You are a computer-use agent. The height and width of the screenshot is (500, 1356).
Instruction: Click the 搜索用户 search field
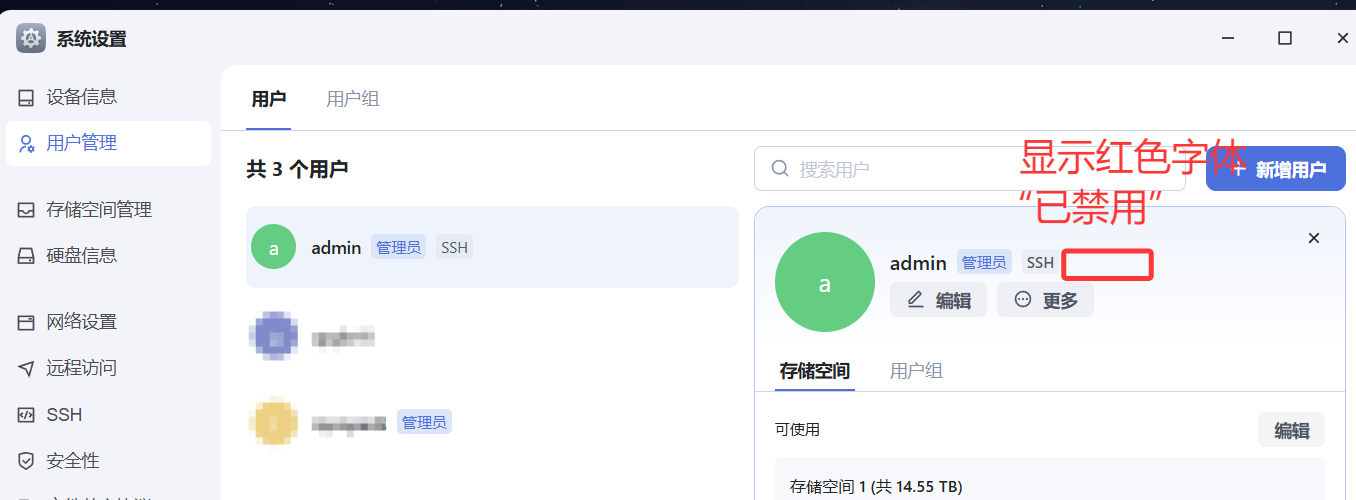(970, 169)
